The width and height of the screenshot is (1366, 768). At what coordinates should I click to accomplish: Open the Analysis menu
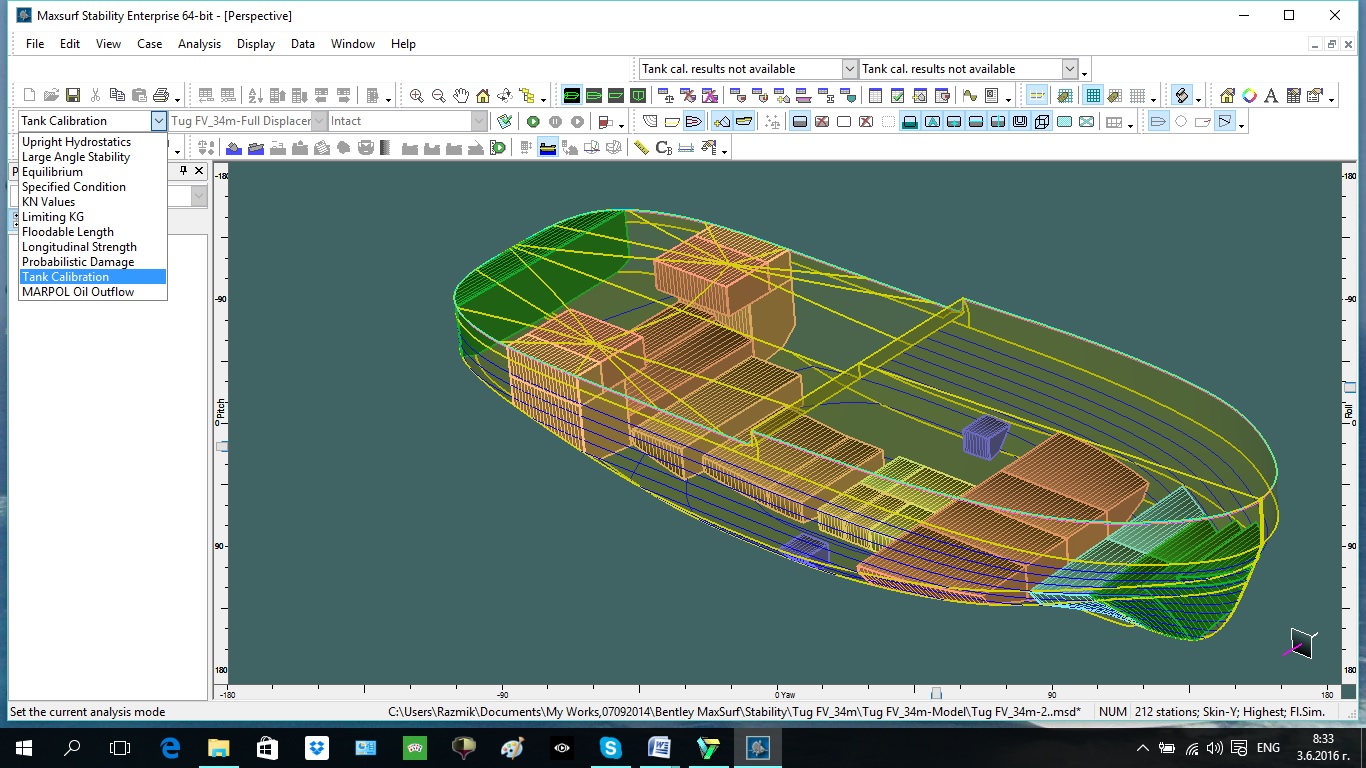(x=199, y=44)
